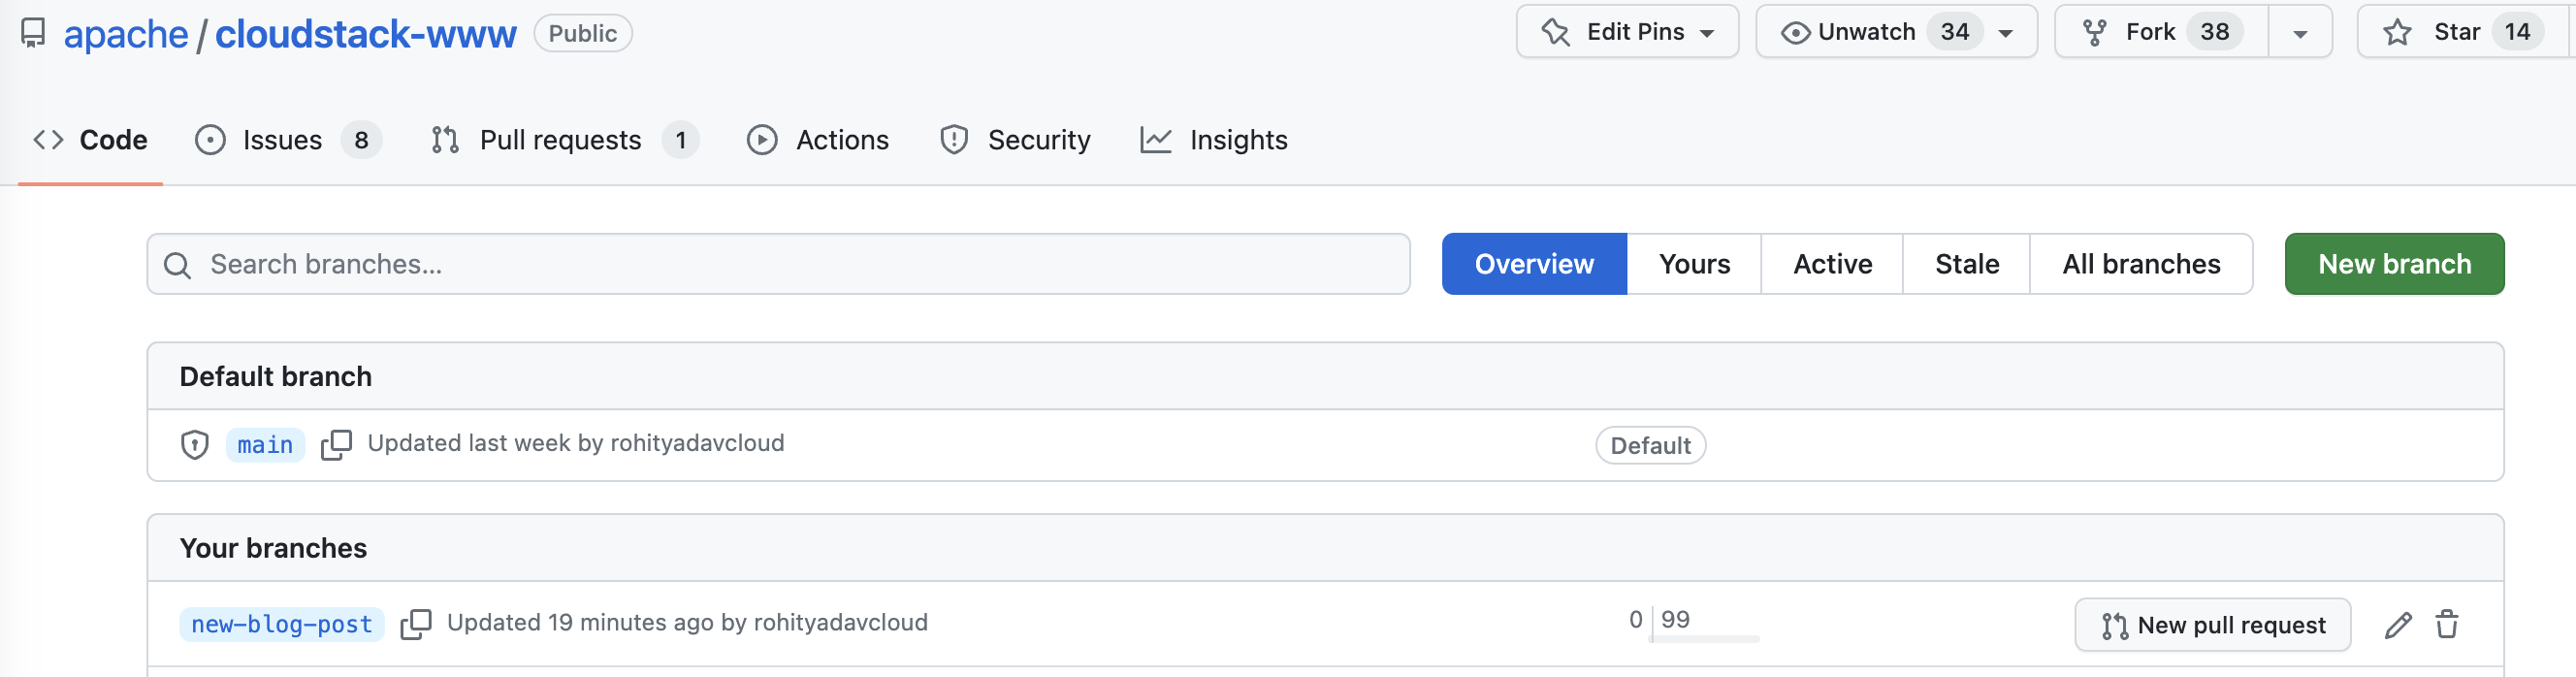This screenshot has height=677, width=2576.
Task: Click the branch protection shield icon
Action: coord(195,444)
